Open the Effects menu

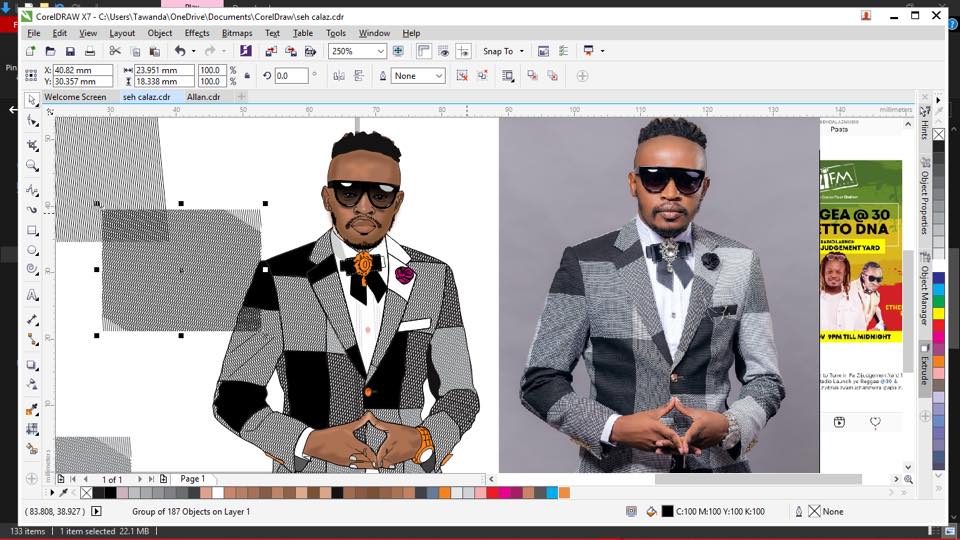pyautogui.click(x=197, y=33)
